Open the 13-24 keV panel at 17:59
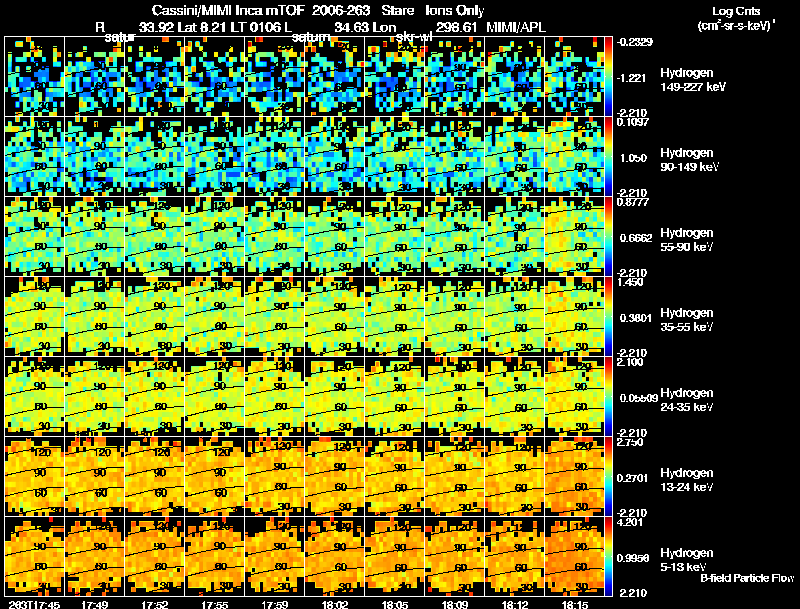 274,476
